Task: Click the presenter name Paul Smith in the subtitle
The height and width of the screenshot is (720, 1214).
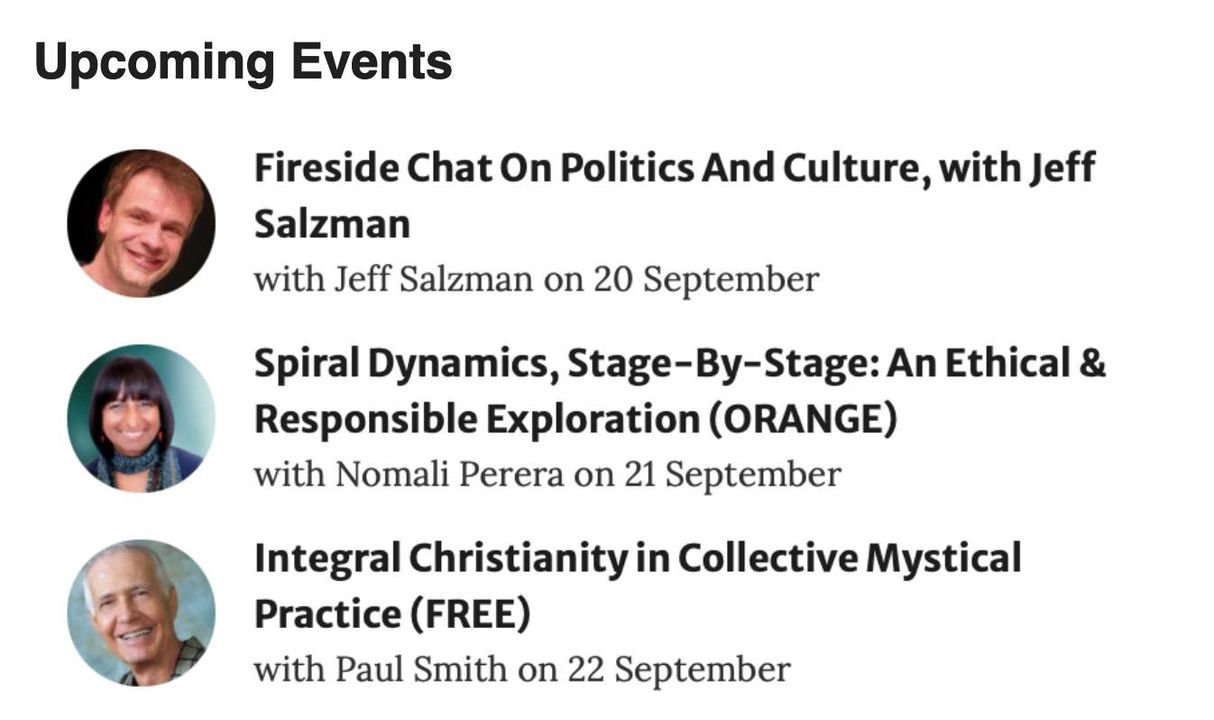Action: [421, 669]
